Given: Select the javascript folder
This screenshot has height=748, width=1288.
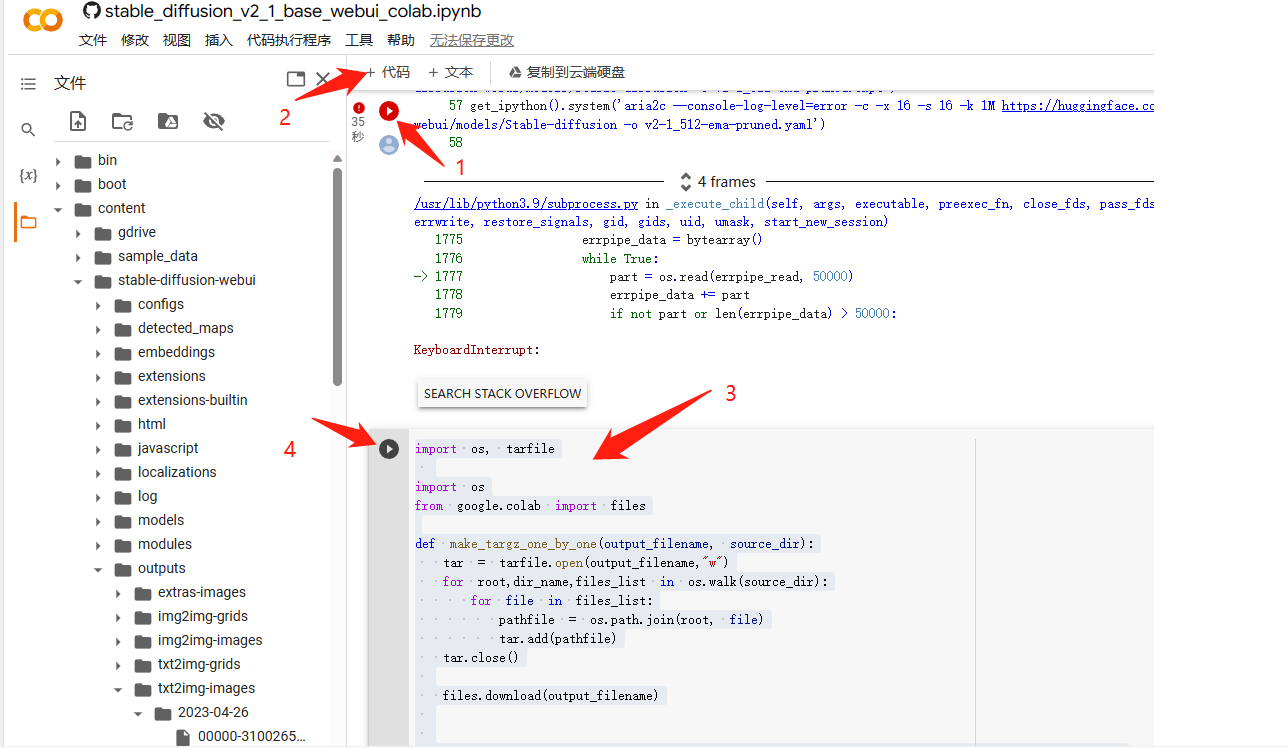Looking at the screenshot, I should coord(168,448).
